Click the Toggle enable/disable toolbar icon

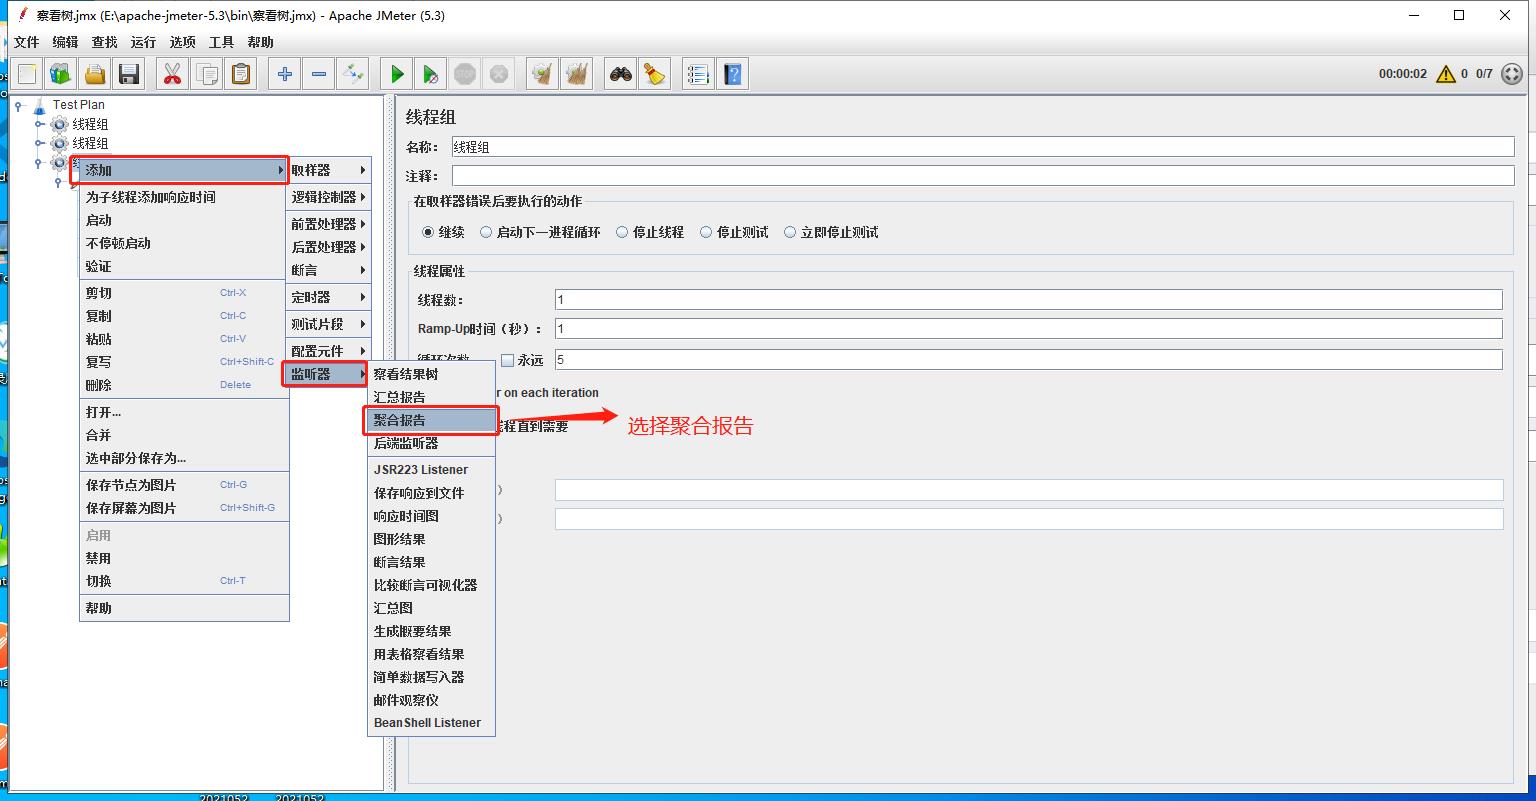click(x=353, y=74)
